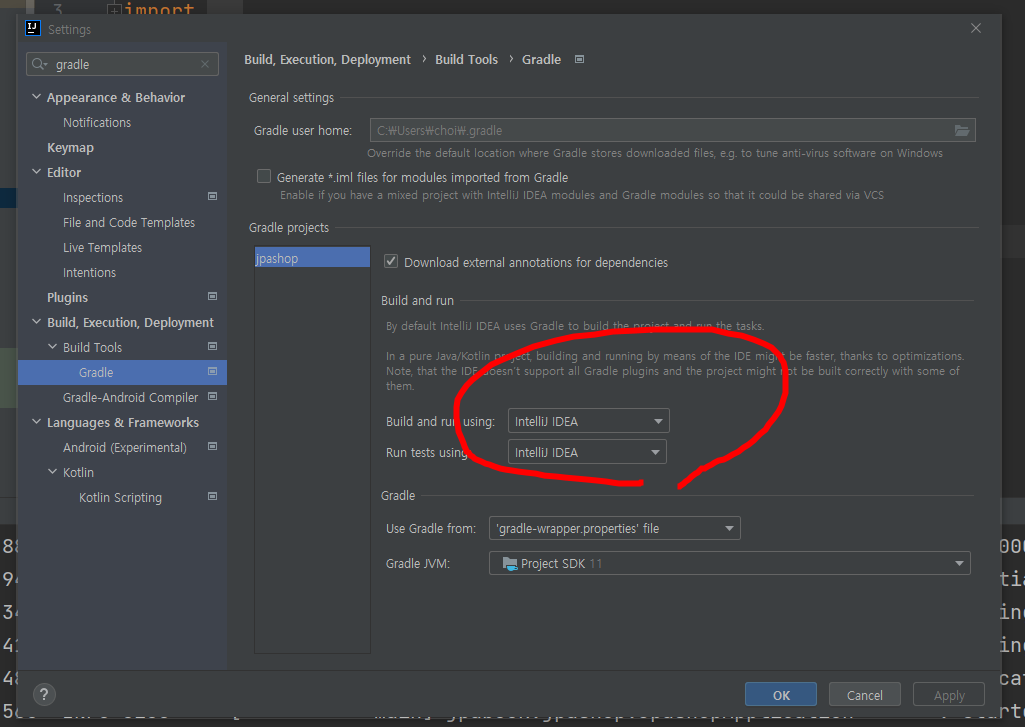Uncheck Download external annotations for dependencies
This screenshot has width=1025, height=727.
tap(391, 262)
